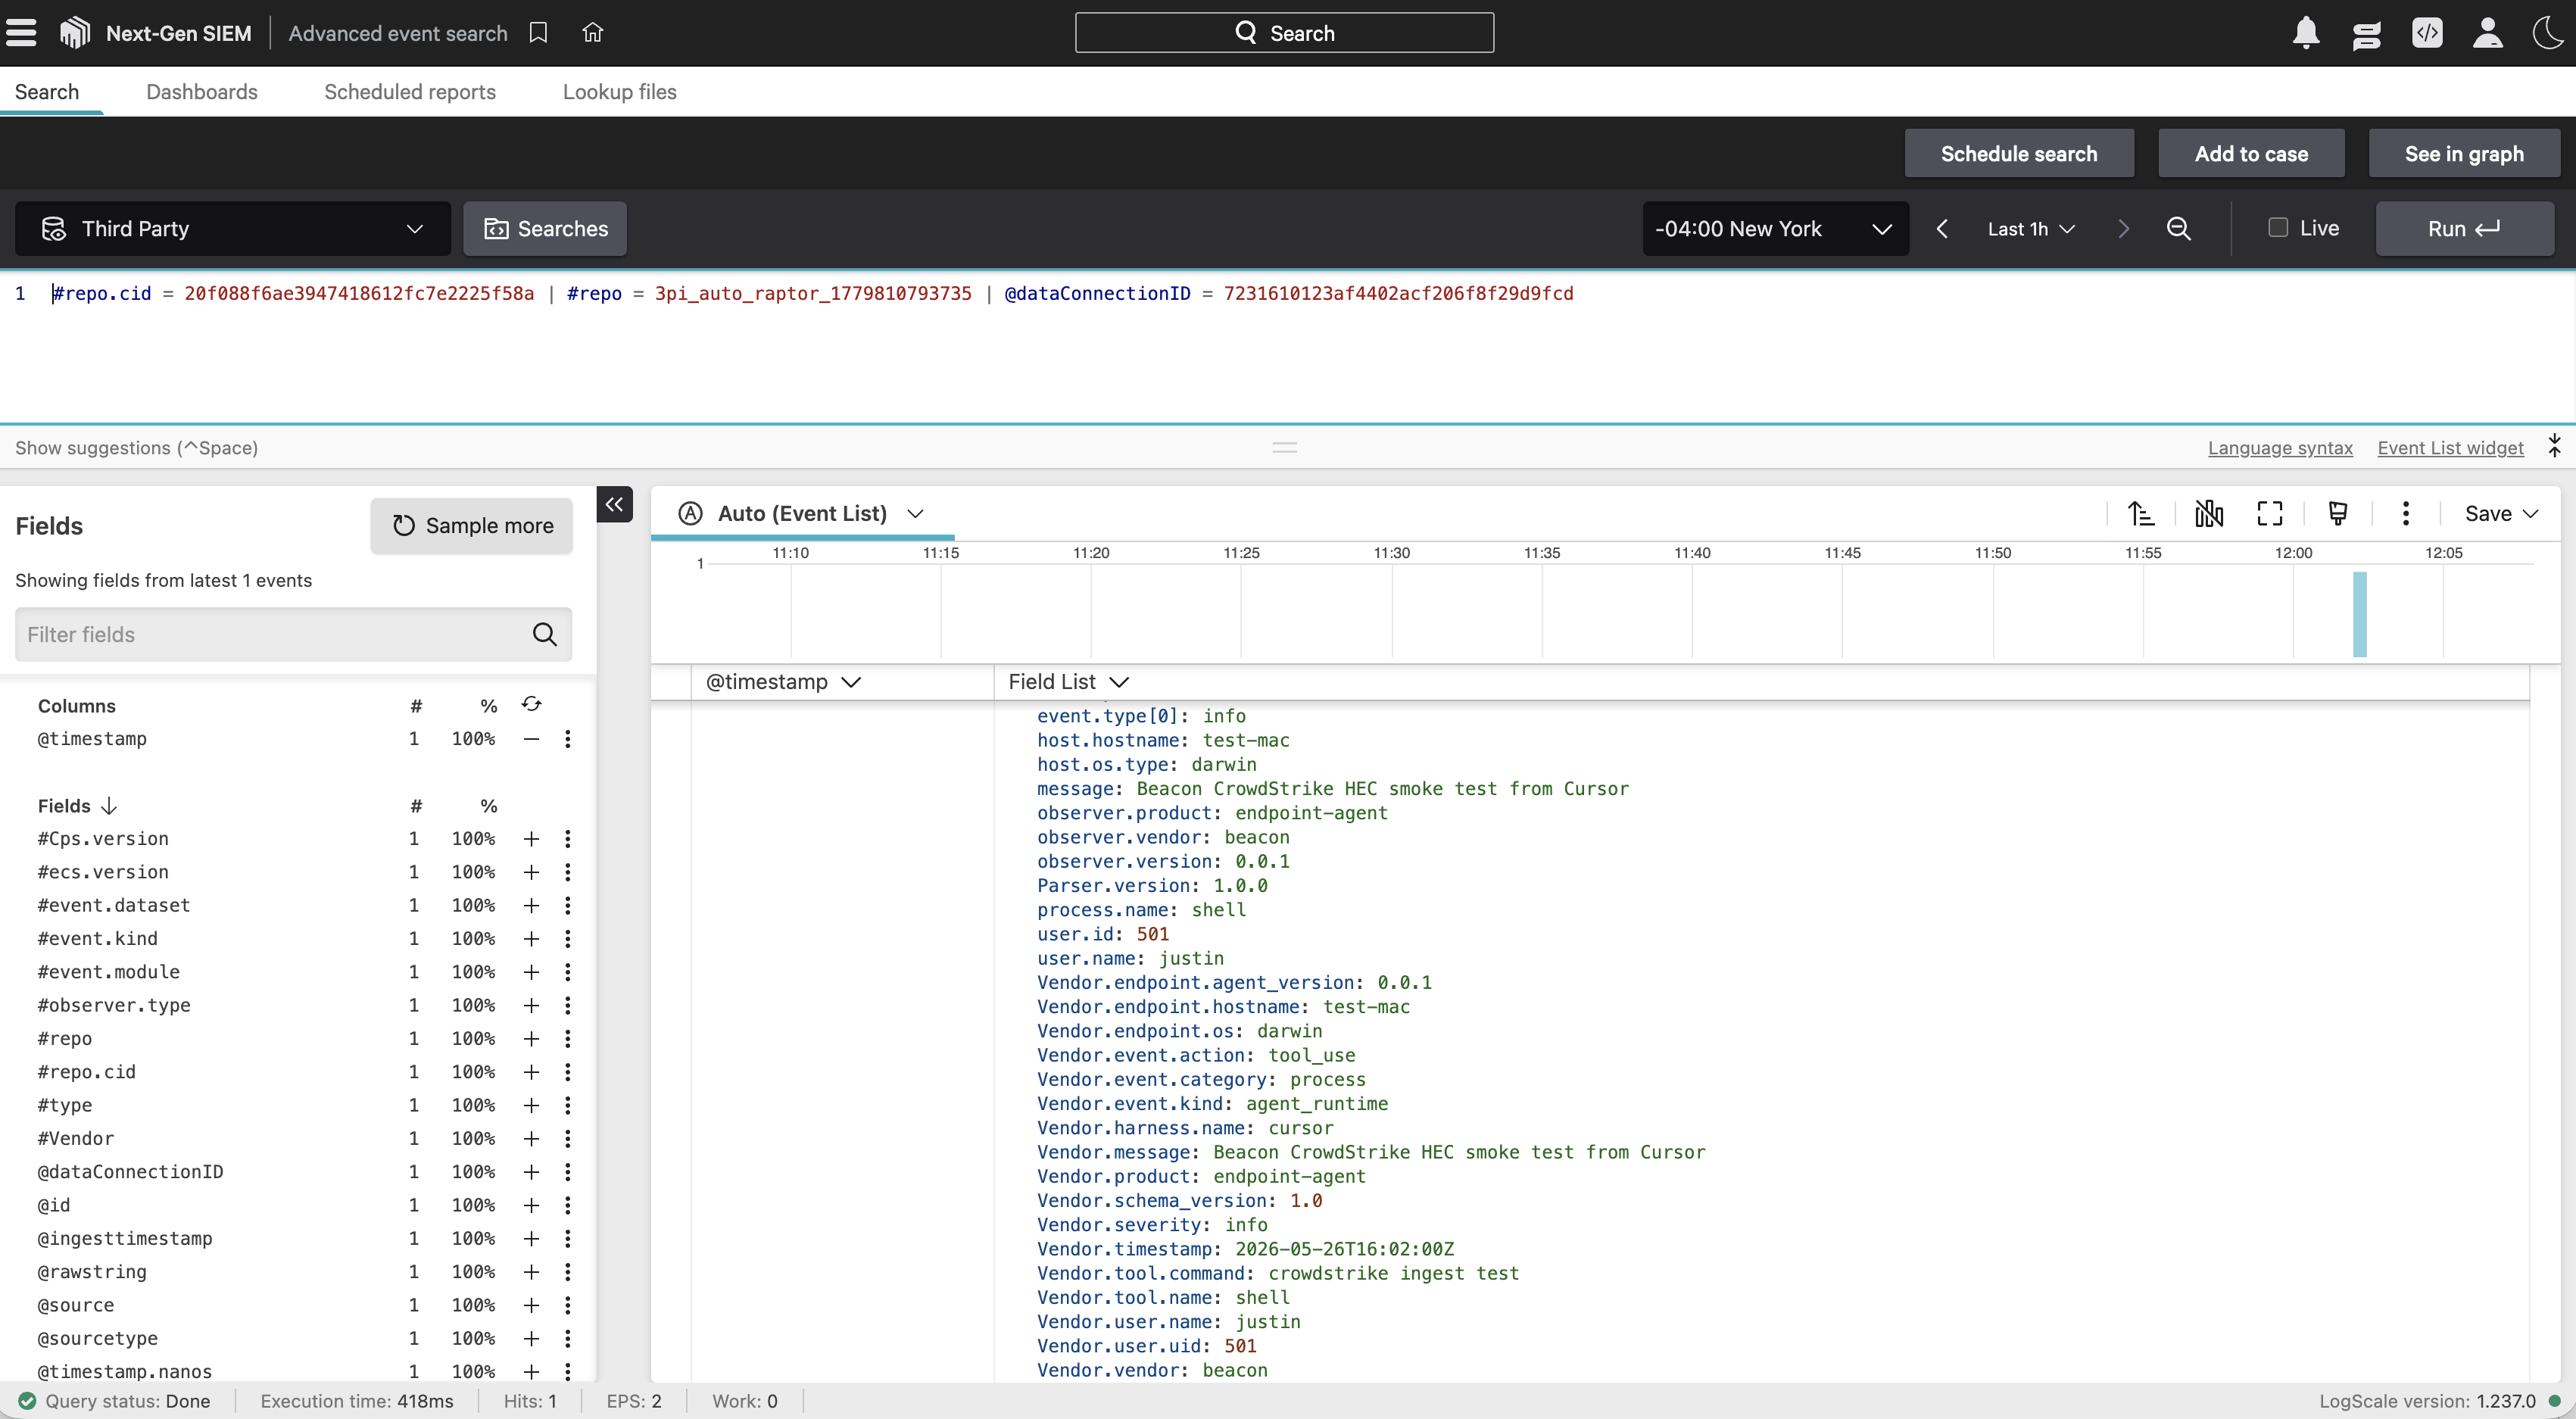Open options menu for #Vendor field
The width and height of the screenshot is (2576, 1419).
tap(567, 1139)
